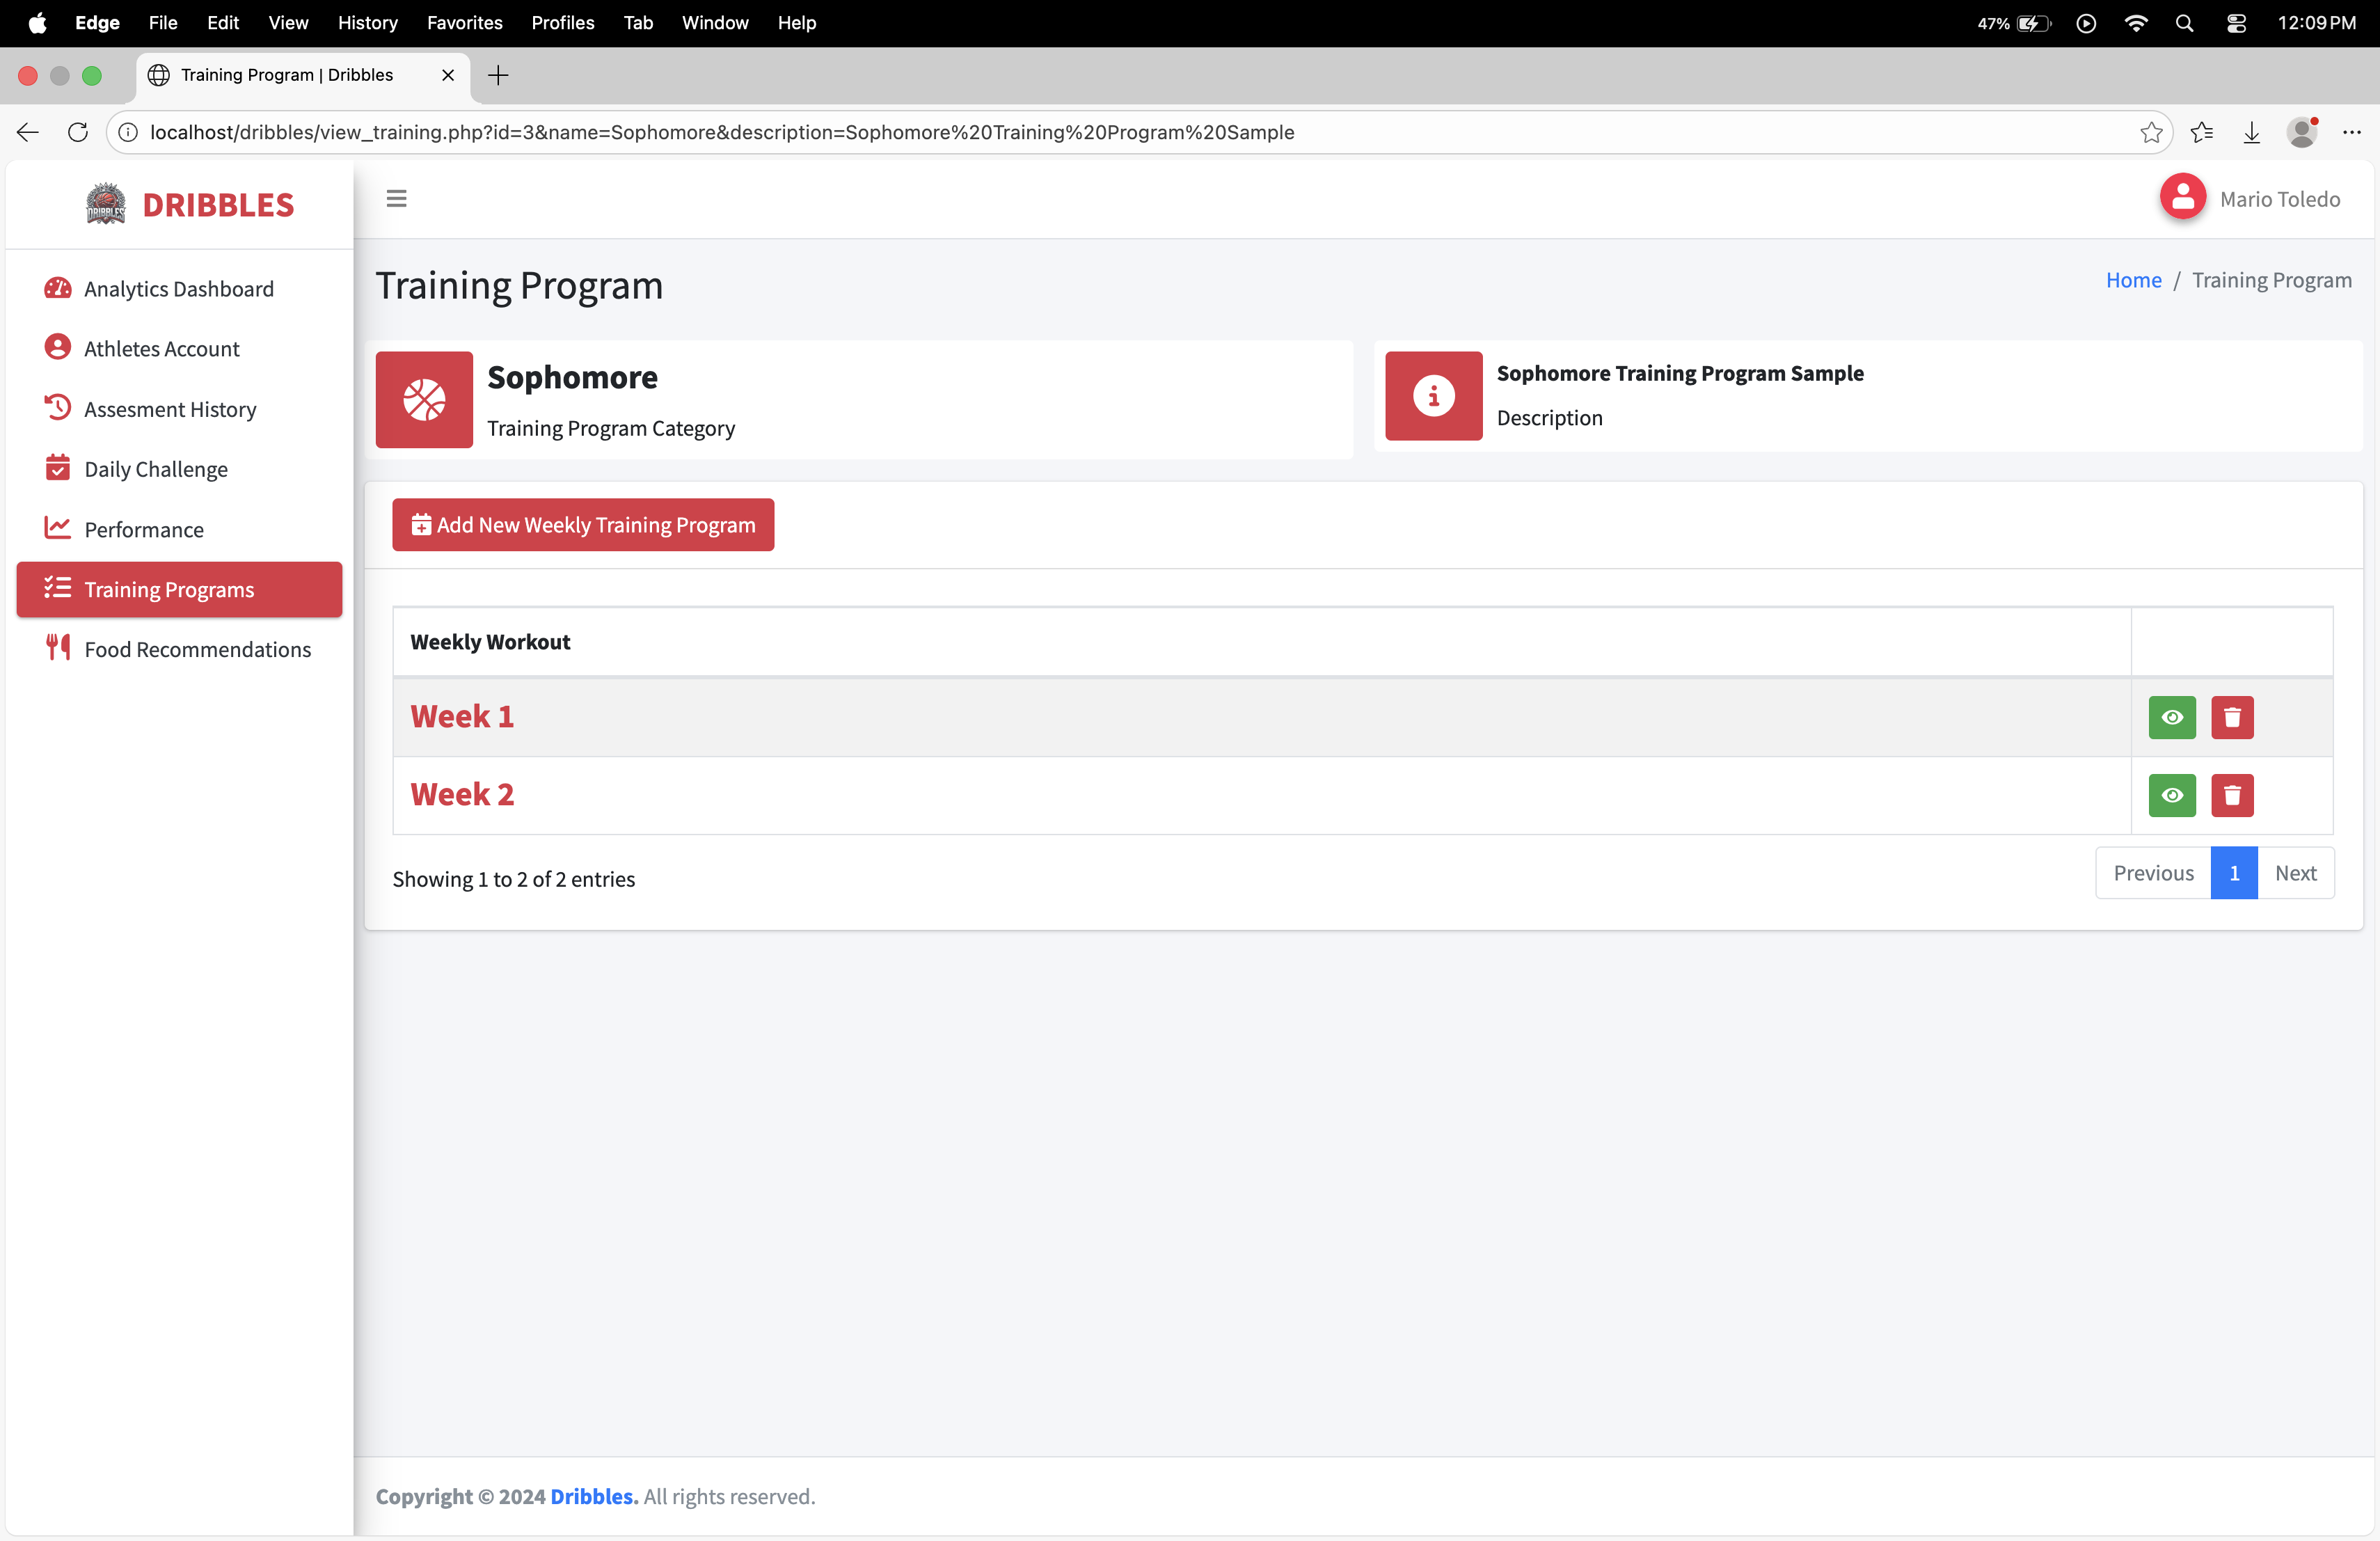The height and width of the screenshot is (1541, 2380).
Task: Click the browser address bar
Action: 720,132
